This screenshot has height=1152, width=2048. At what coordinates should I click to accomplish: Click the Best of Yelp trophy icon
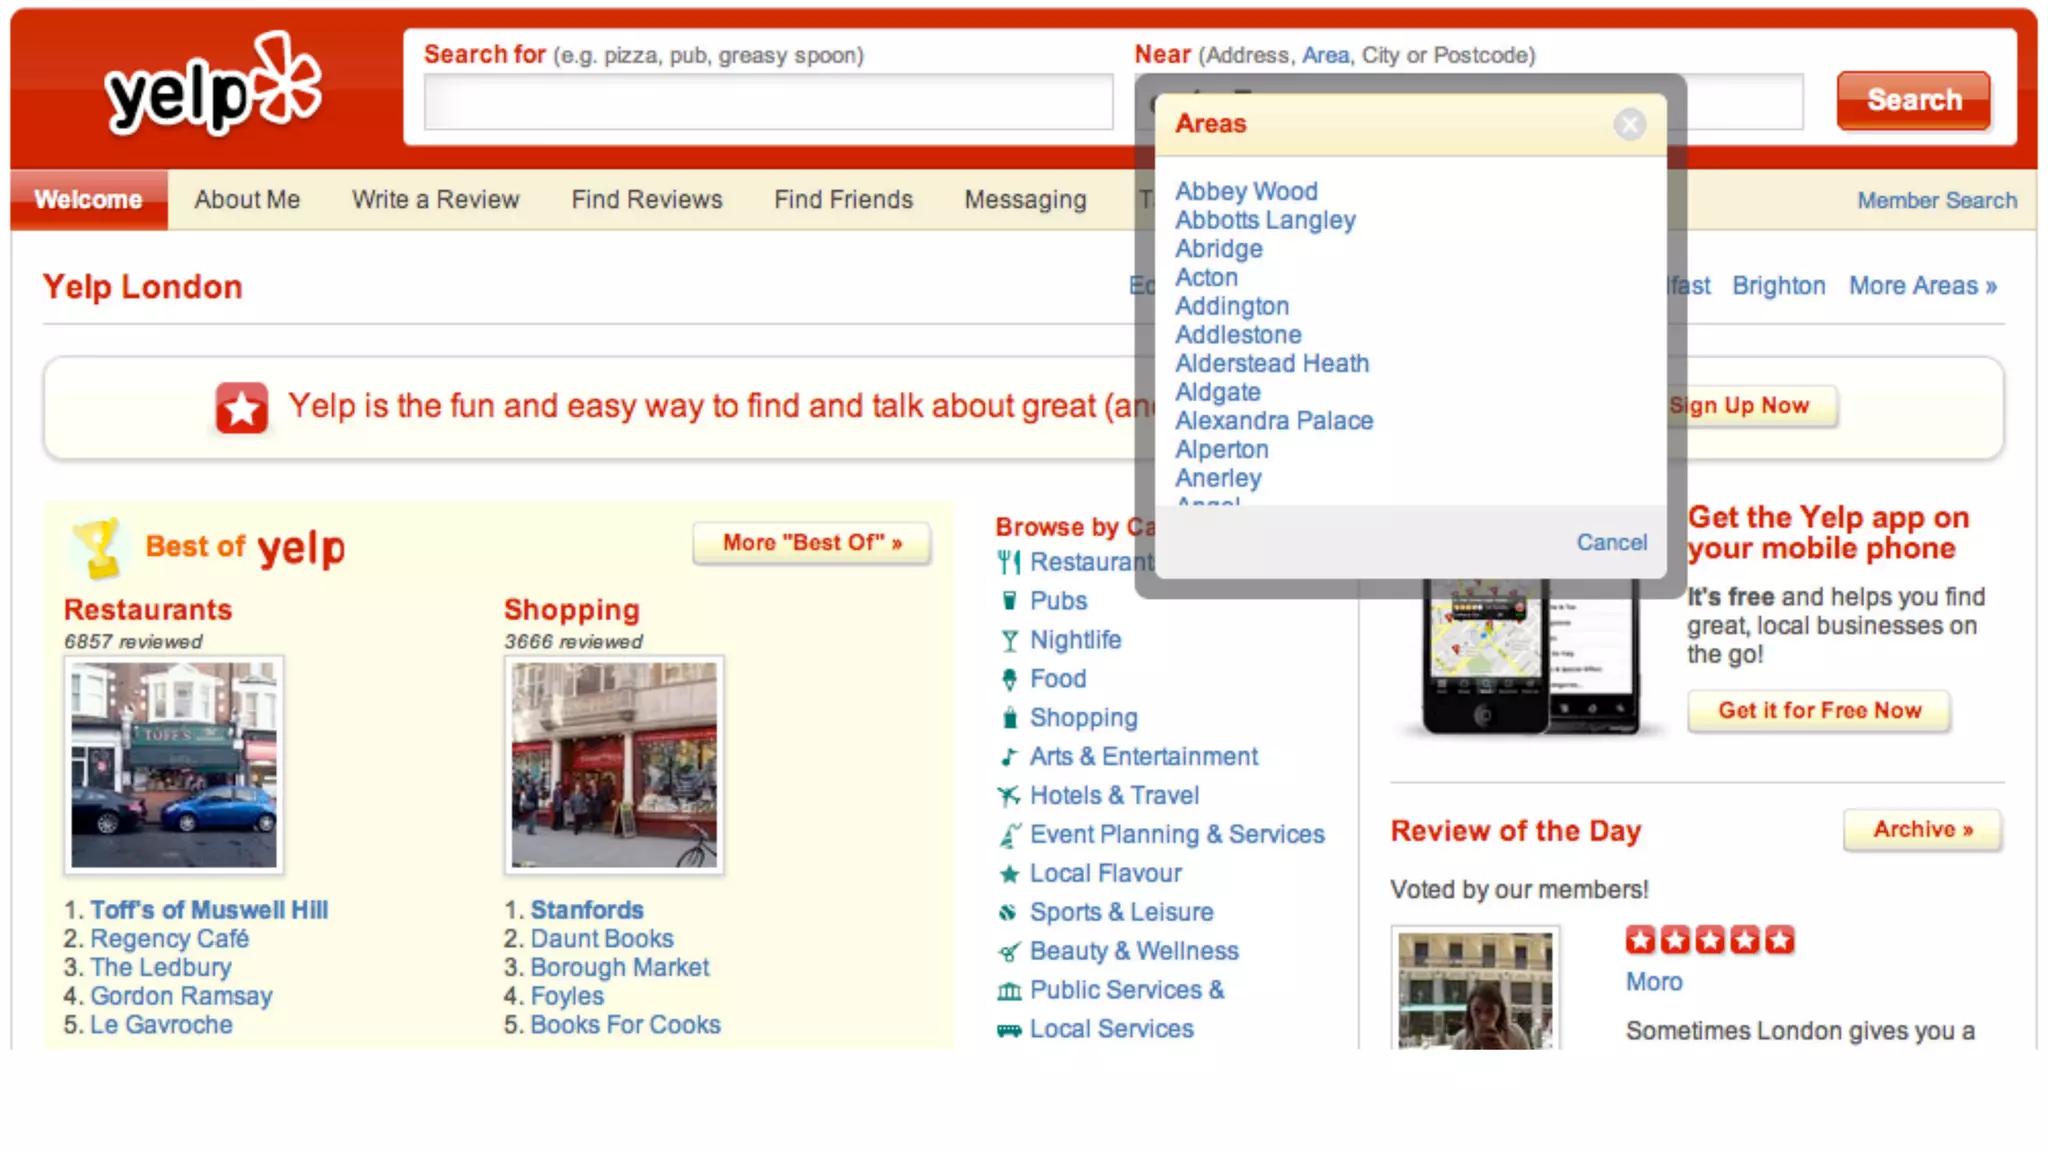coord(98,547)
